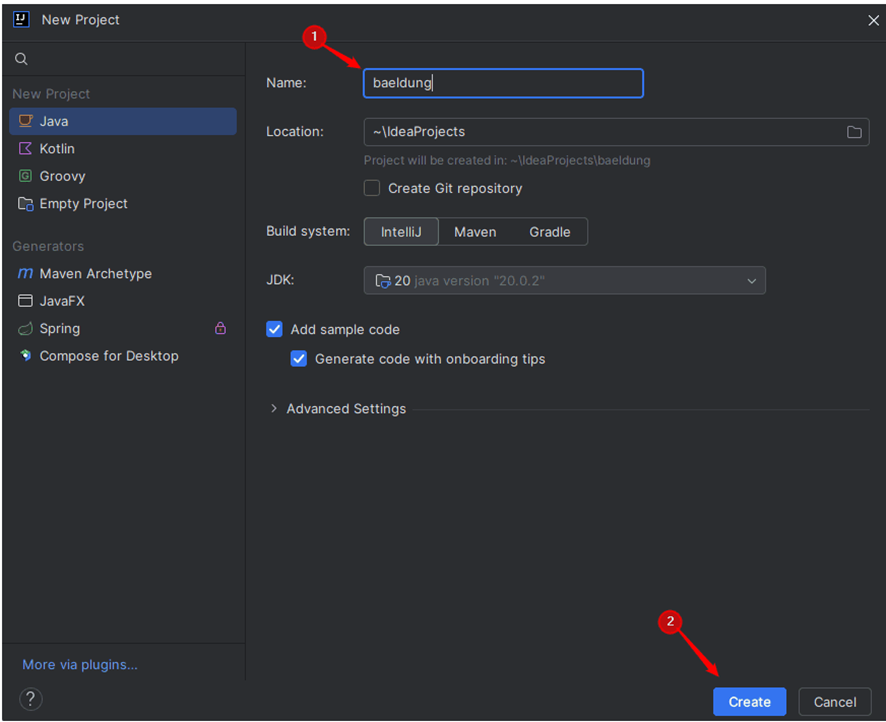Enable Create Git repository checkbox
Image resolution: width=886 pixels, height=722 pixels.
click(x=372, y=188)
